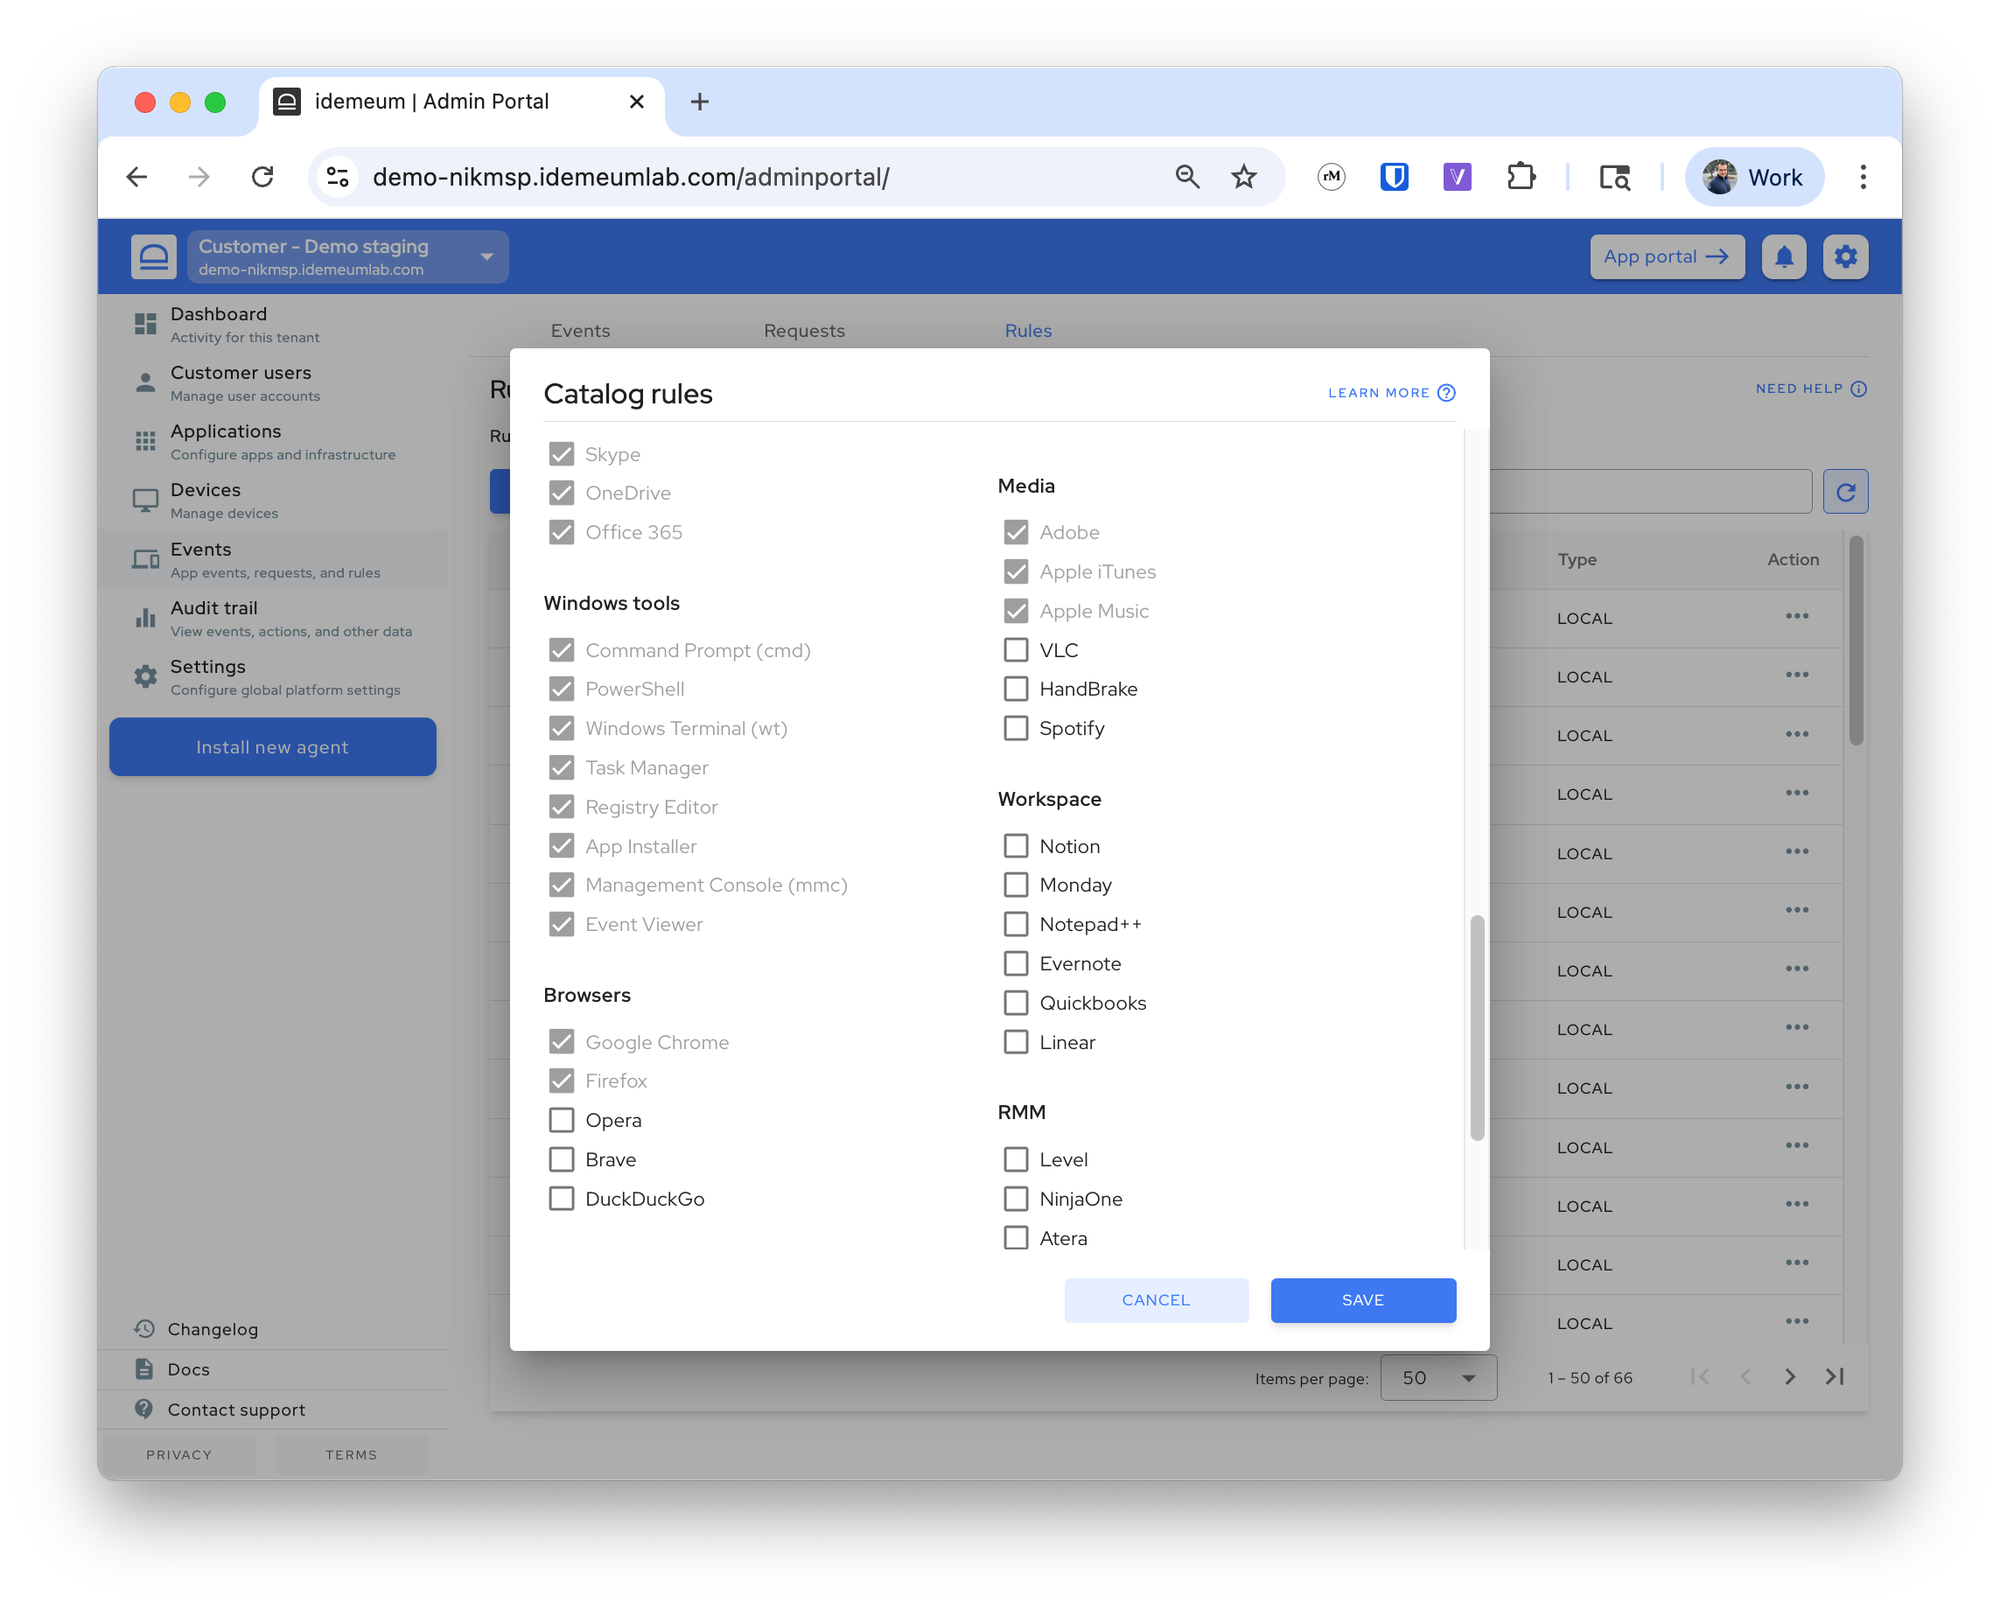Image resolution: width=2000 pixels, height=1610 pixels.
Task: Reload the page with the refresh icon
Action: (262, 177)
